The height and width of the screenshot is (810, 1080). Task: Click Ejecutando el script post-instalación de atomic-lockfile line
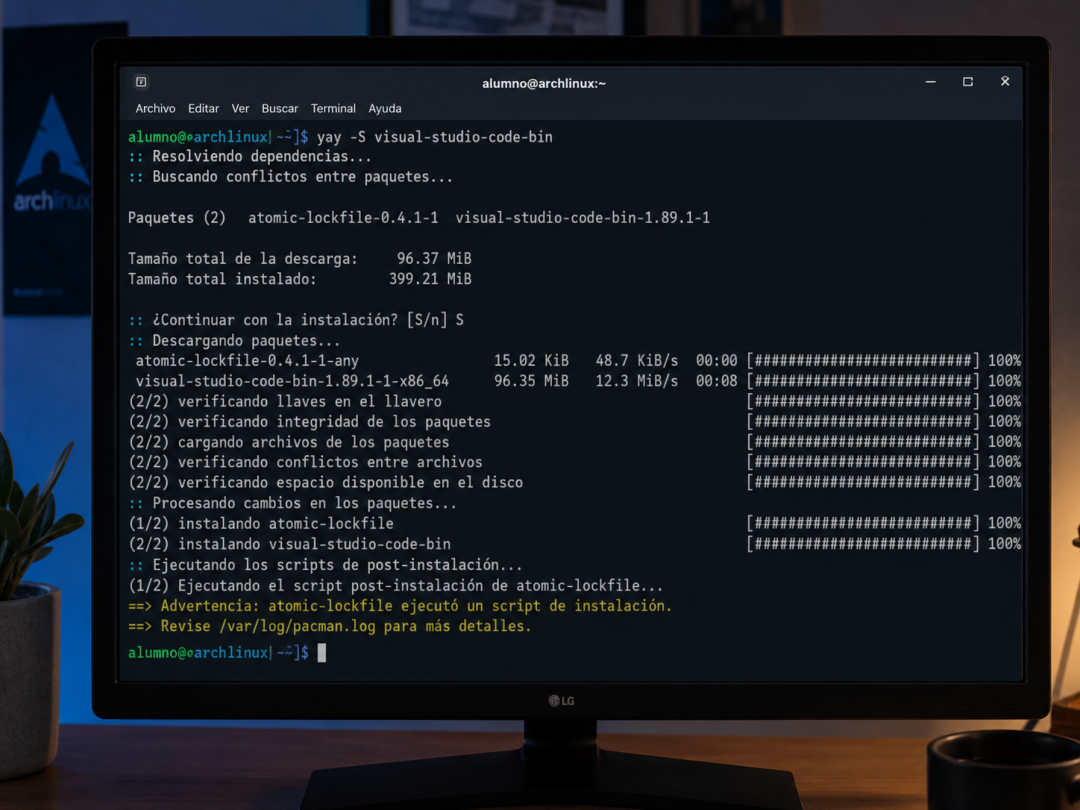pos(395,585)
